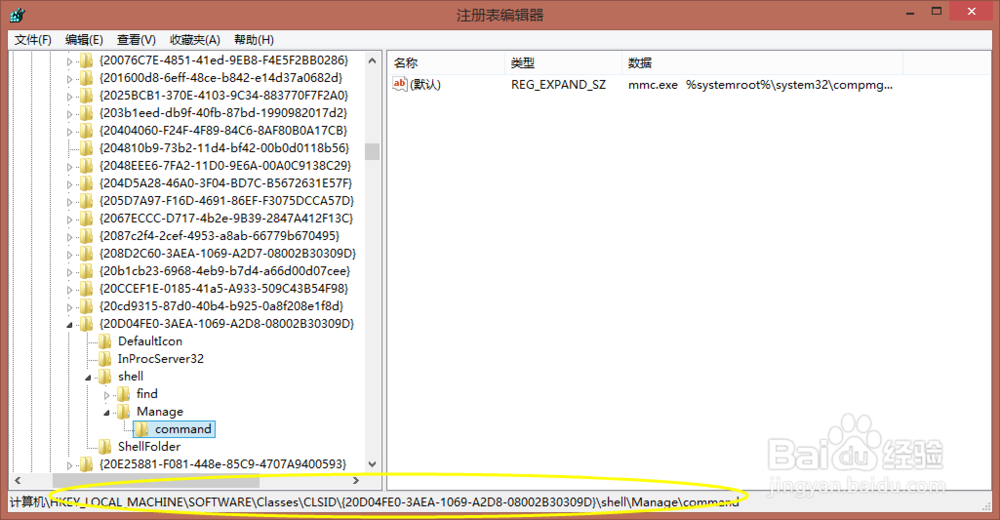The width and height of the screenshot is (1000, 520).
Task: Click the tree pane scroll down arrow
Action: 372,464
